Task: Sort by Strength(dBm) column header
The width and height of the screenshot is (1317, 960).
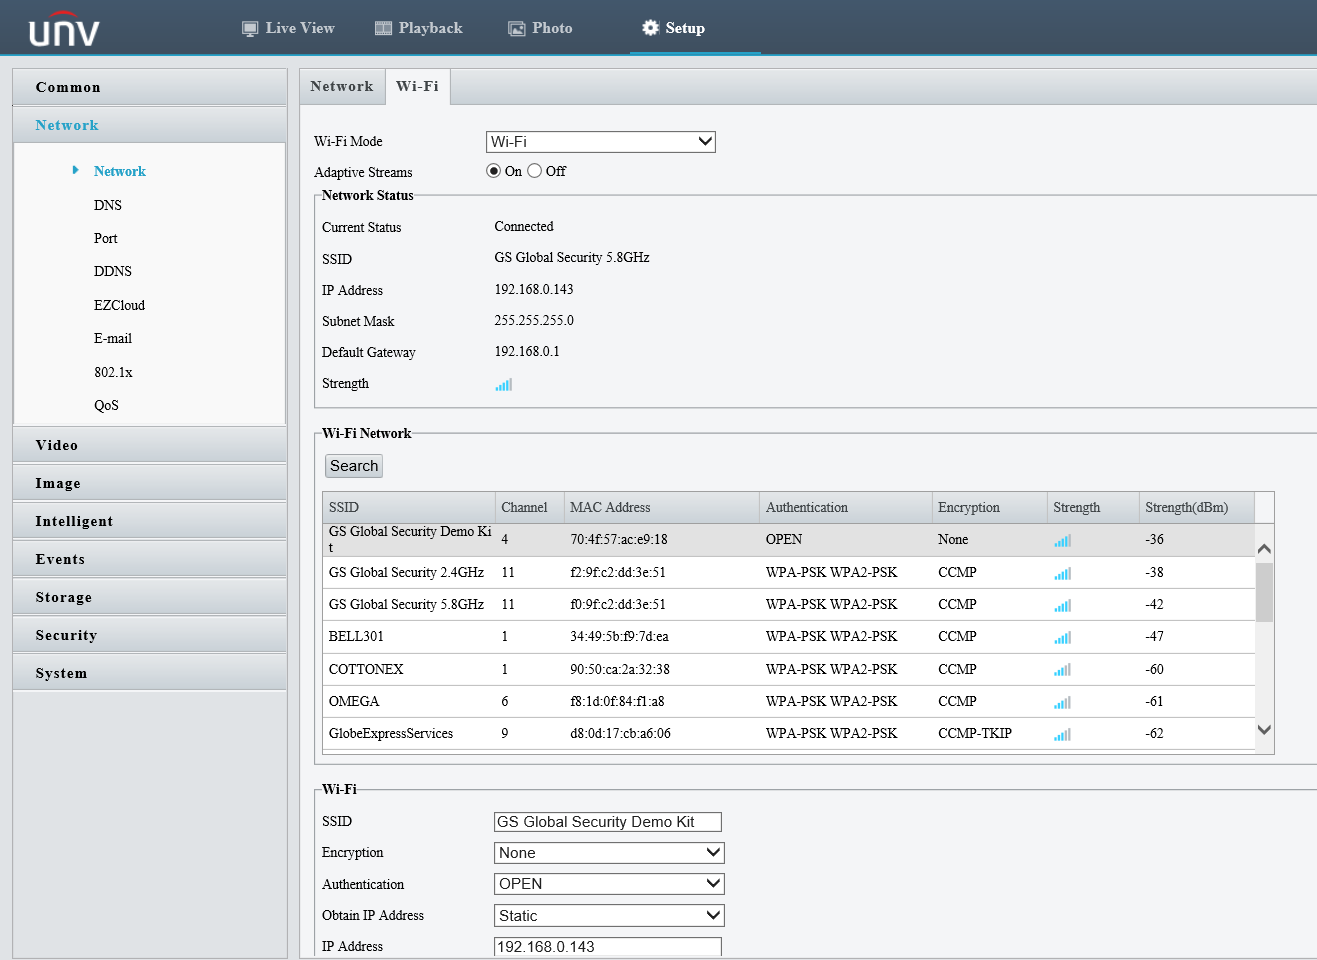Action: (x=1197, y=508)
